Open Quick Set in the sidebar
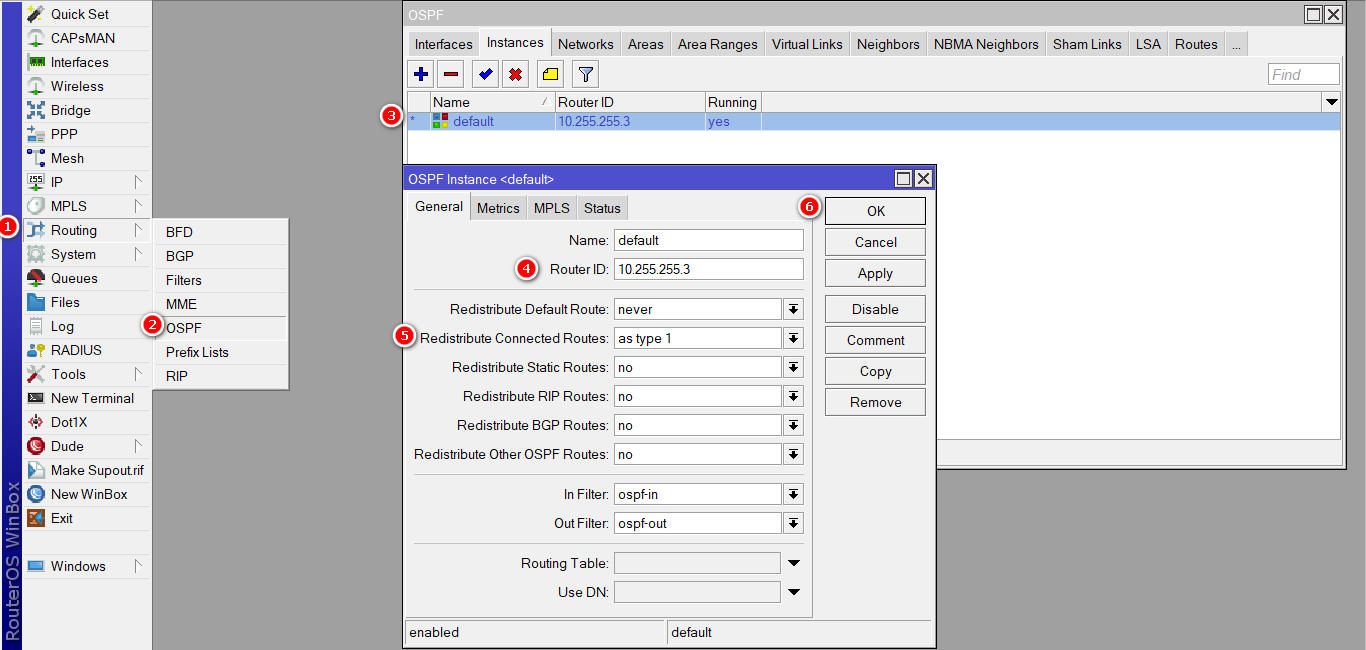This screenshot has width=1366, height=650. (x=80, y=14)
